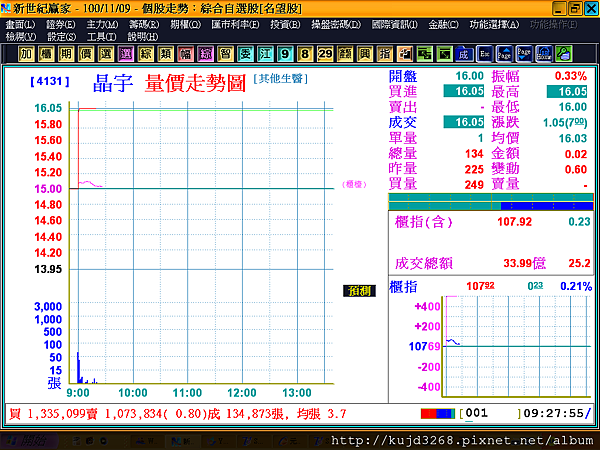The width and height of the screenshot is (600, 450).
Task: Open the 工具(T) menu
Action: (x=101, y=37)
